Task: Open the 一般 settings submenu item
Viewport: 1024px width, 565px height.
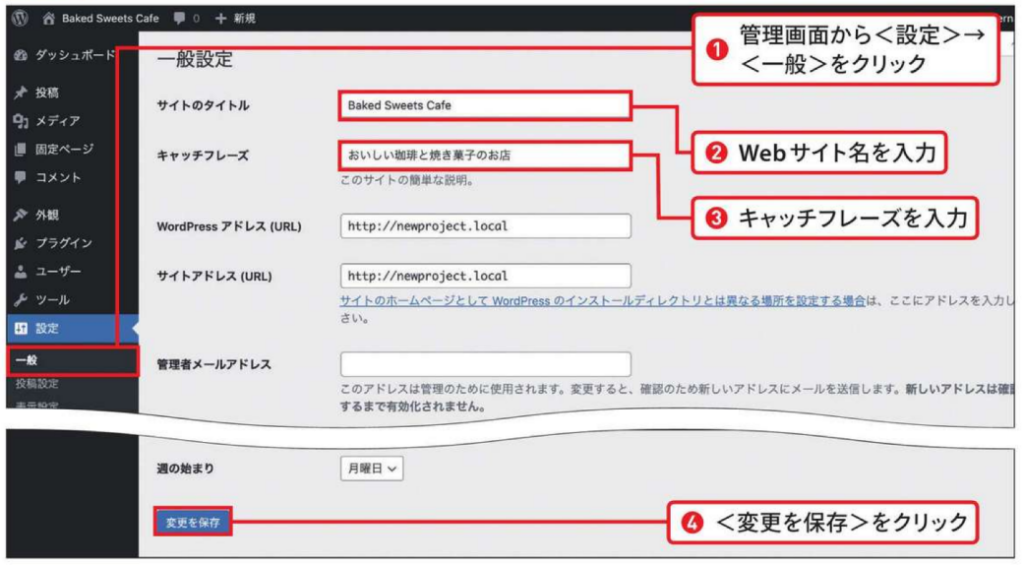Action: tap(28, 360)
